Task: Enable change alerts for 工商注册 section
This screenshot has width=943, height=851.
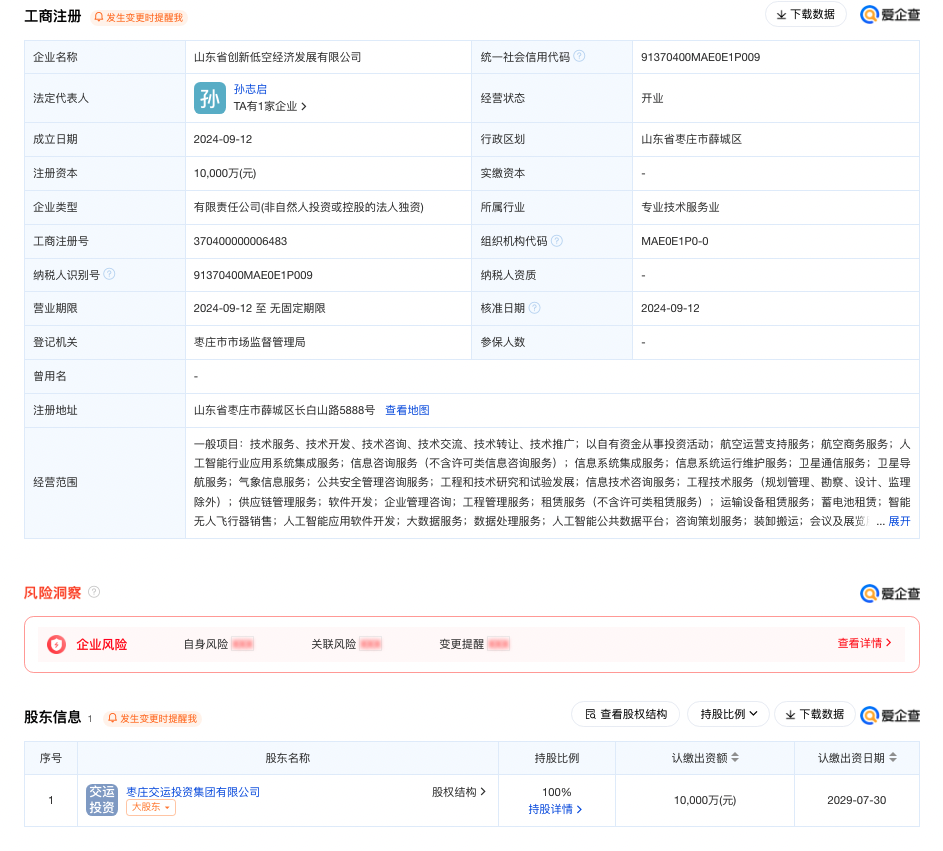Action: pyautogui.click(x=139, y=17)
